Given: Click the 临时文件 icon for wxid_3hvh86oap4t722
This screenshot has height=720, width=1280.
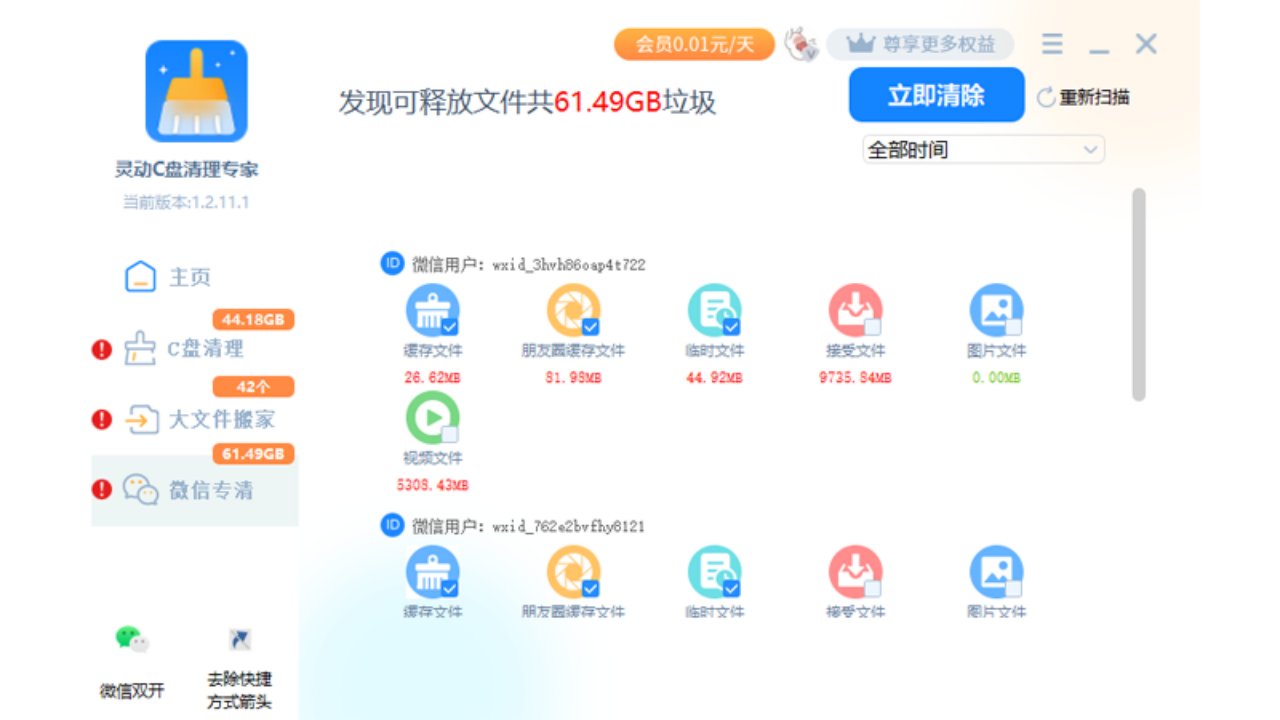Looking at the screenshot, I should (x=713, y=310).
